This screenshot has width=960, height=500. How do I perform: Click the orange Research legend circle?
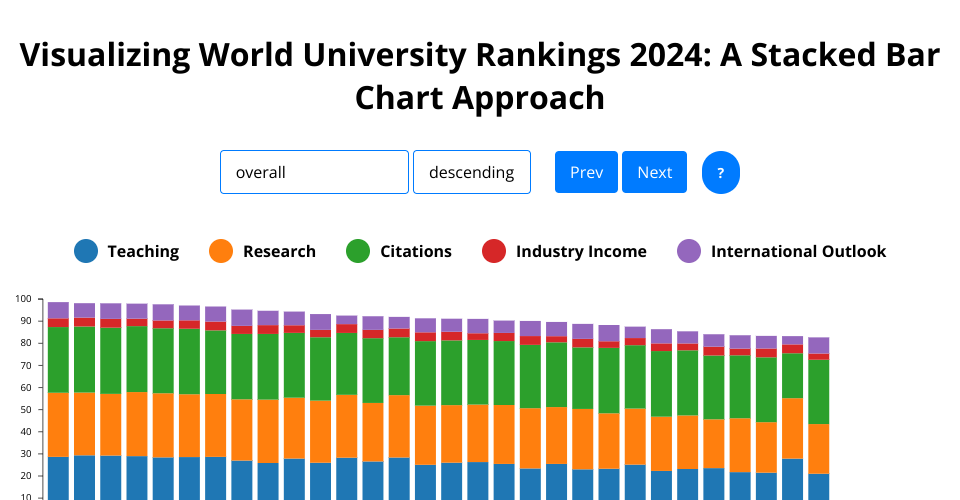(x=222, y=252)
